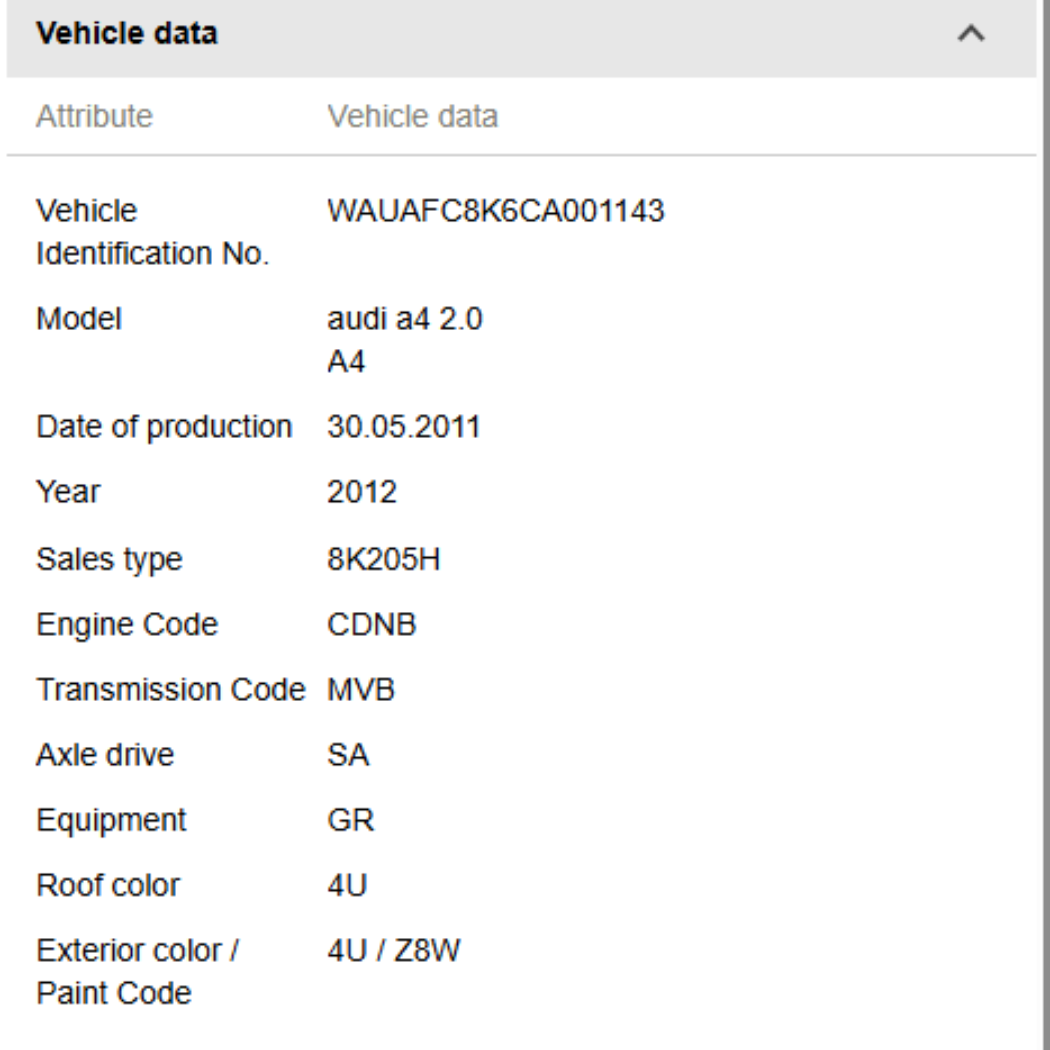Click the Year attribute label
Screen dimensions: 1050x1050
[x=68, y=492]
